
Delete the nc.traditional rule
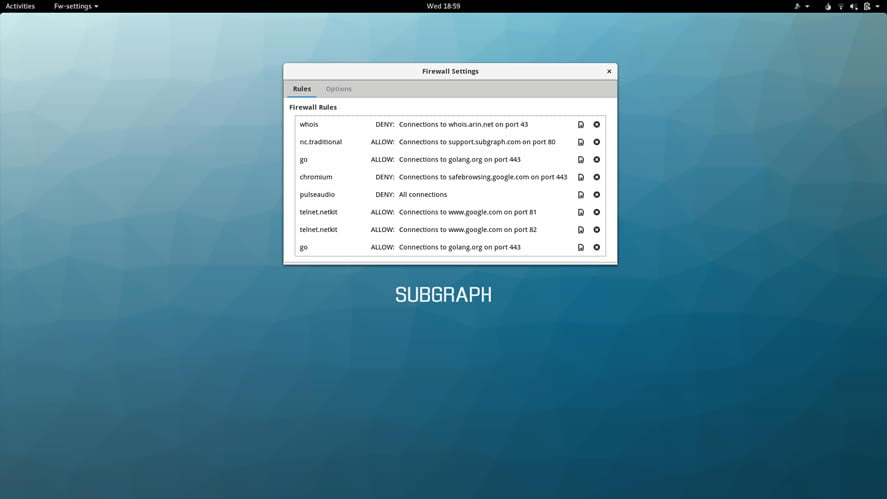click(x=596, y=142)
